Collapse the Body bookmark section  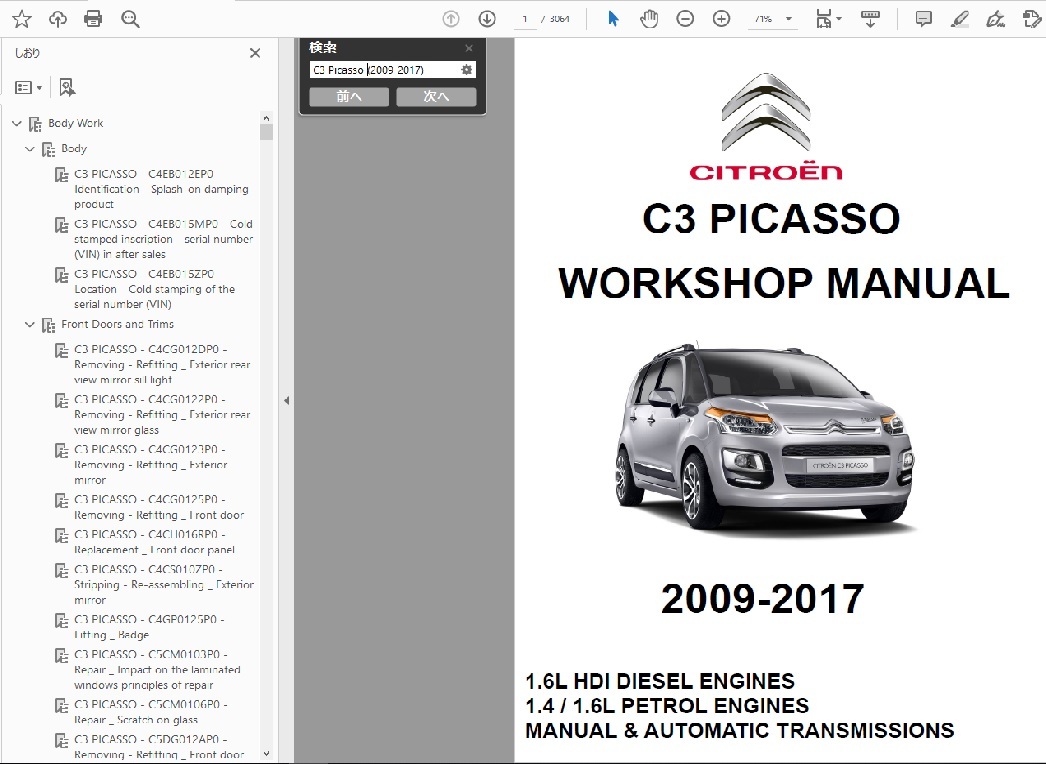pos(29,149)
